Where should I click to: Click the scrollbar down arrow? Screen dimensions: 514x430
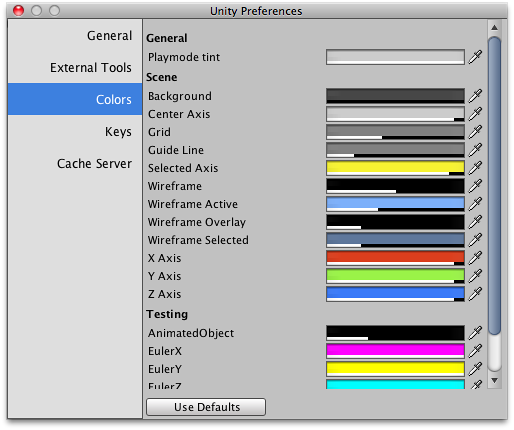[494, 380]
